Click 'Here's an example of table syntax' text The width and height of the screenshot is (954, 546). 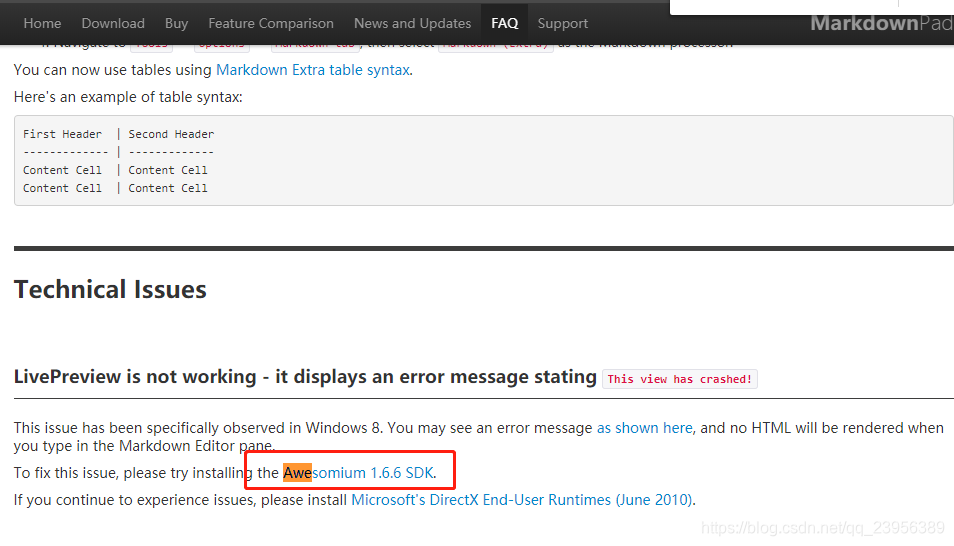(x=128, y=97)
